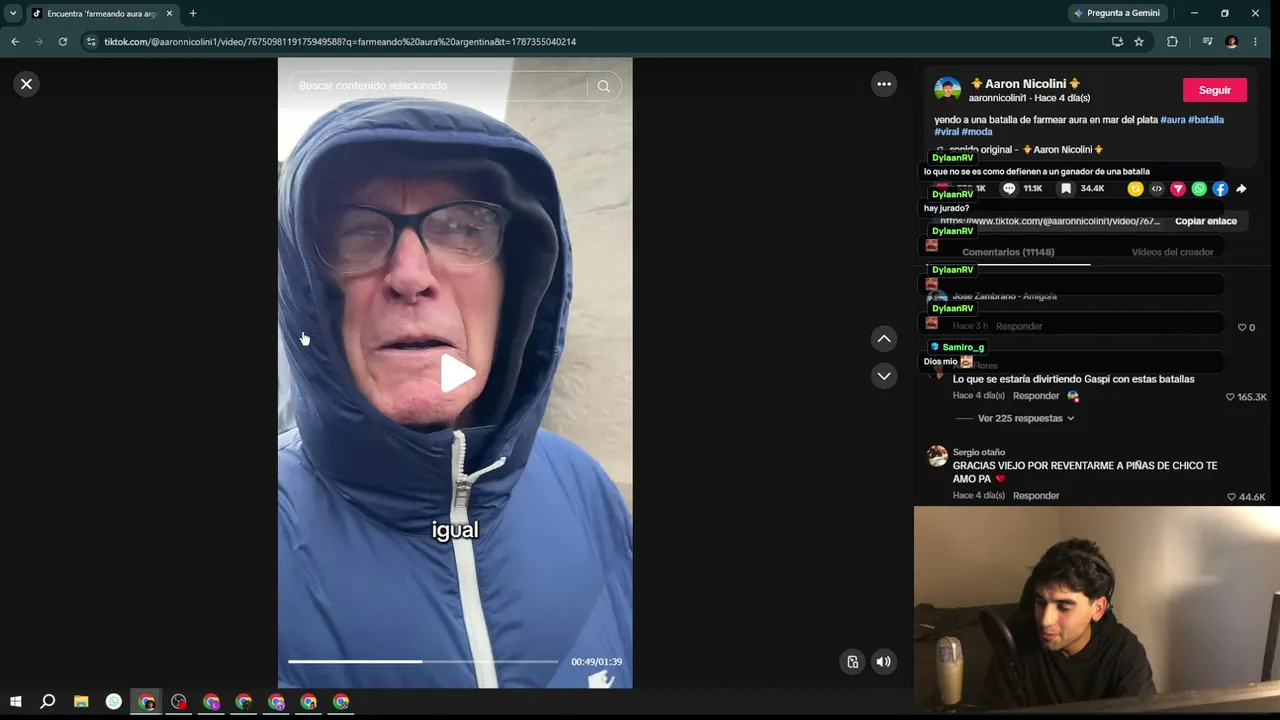1280x720 pixels.
Task: Click the search magnifier in the video
Action: pyautogui.click(x=603, y=86)
